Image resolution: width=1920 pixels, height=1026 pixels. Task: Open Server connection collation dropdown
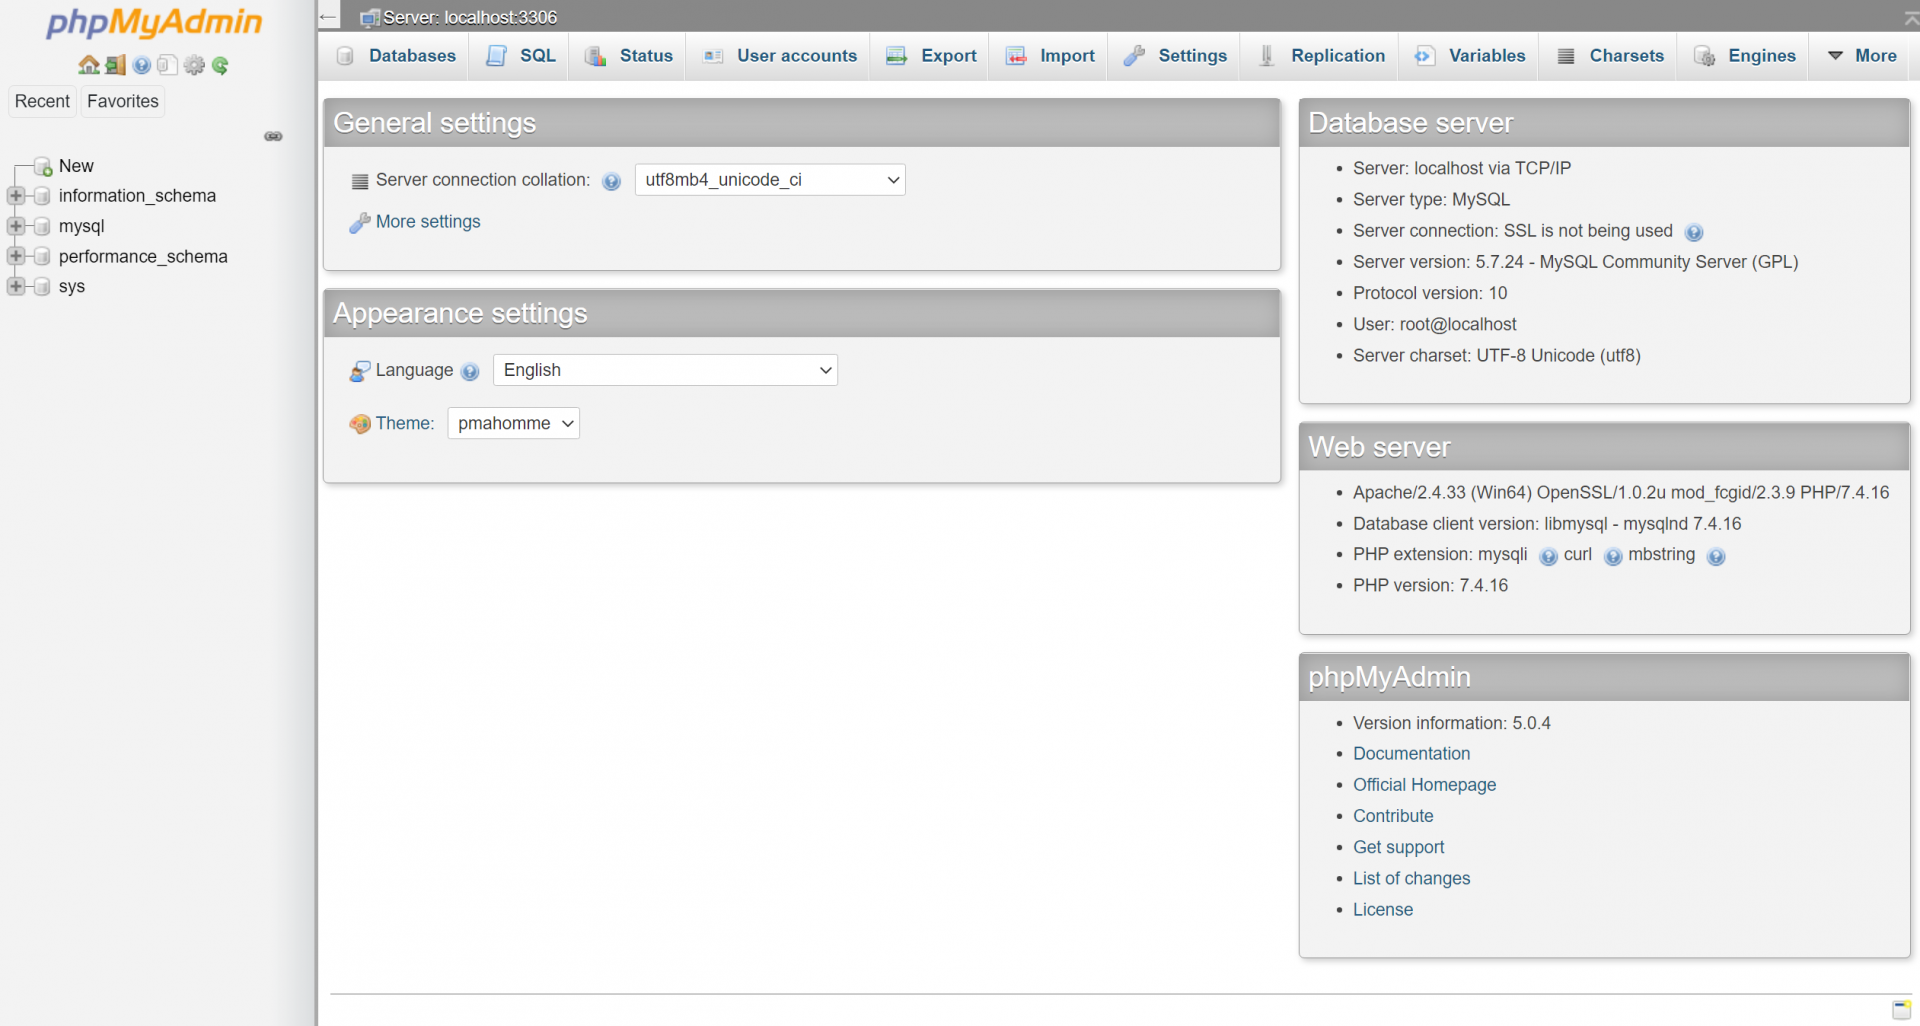tap(769, 180)
